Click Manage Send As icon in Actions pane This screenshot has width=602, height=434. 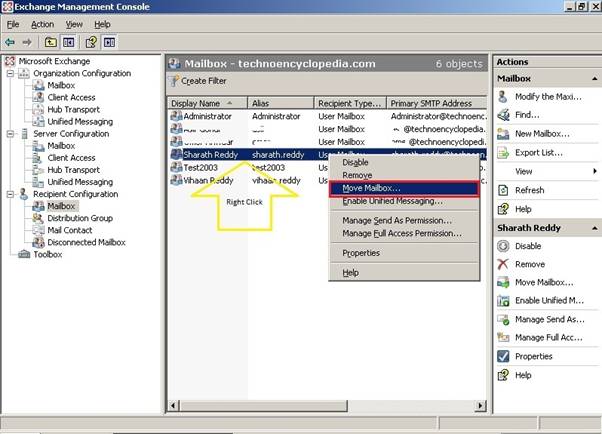[503, 319]
